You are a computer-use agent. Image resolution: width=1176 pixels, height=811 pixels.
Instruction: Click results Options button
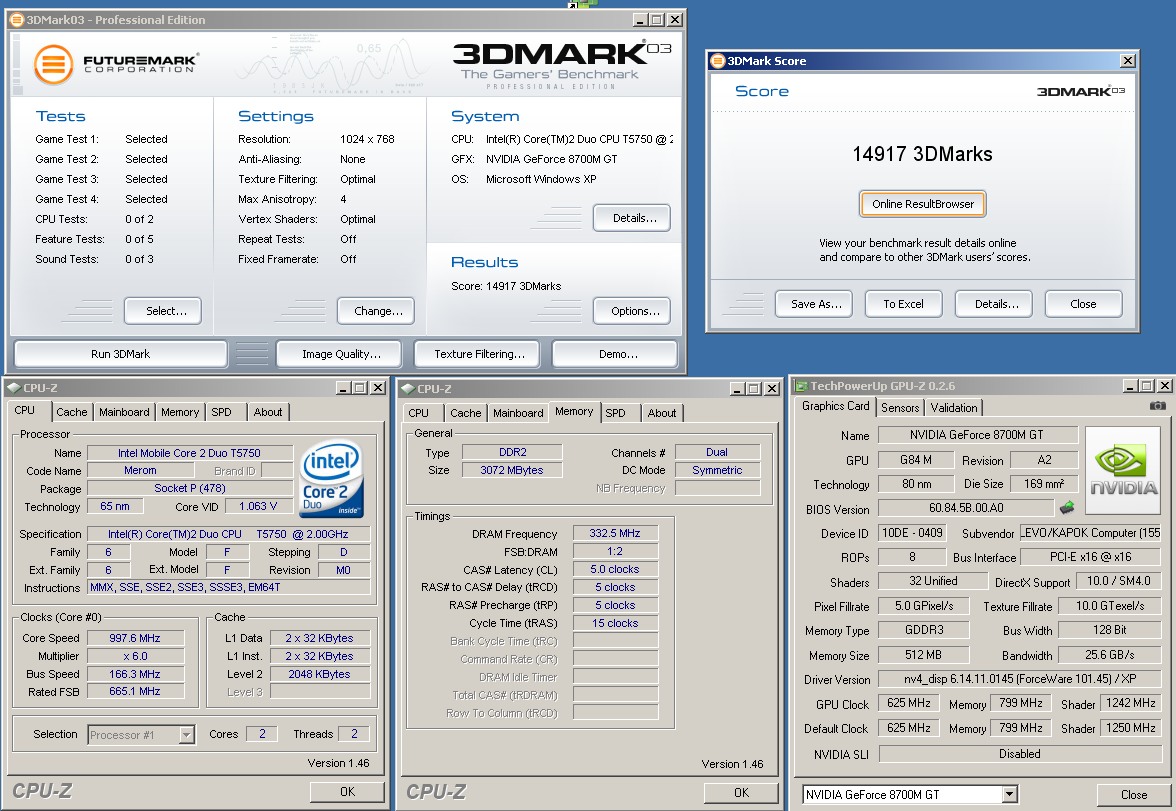[x=634, y=311]
